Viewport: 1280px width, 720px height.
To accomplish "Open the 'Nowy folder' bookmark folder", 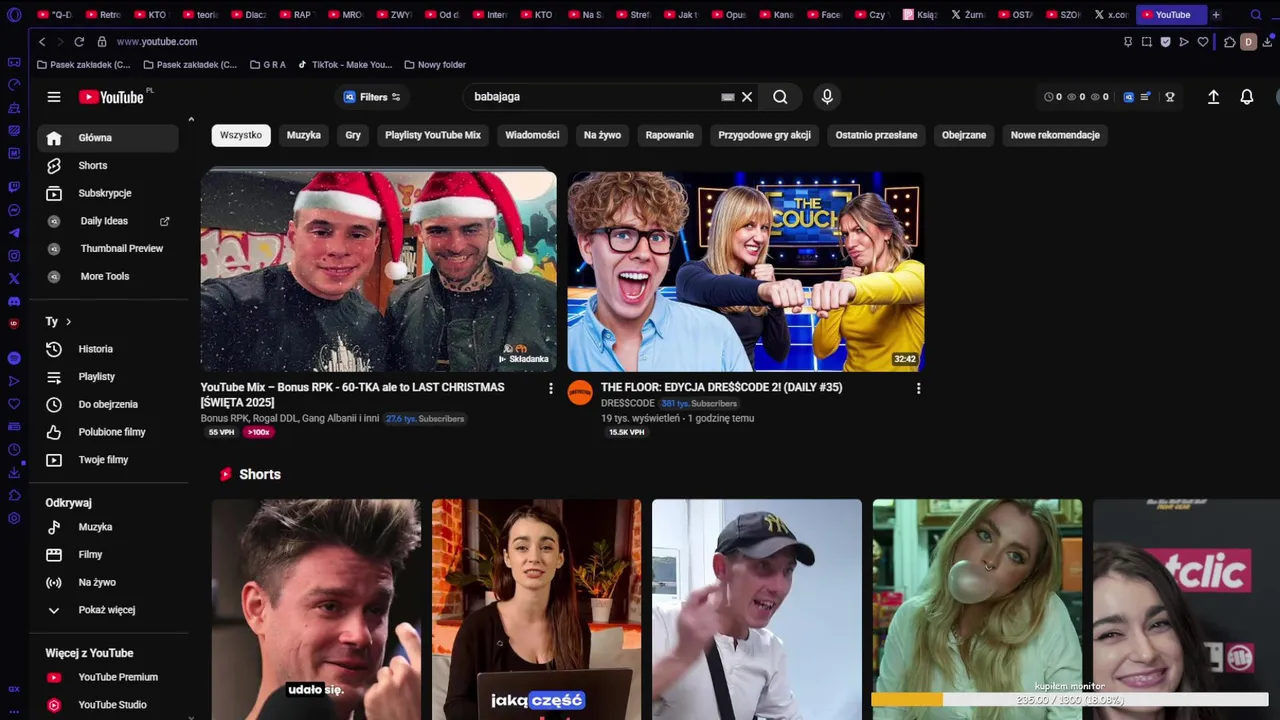I will (435, 65).
